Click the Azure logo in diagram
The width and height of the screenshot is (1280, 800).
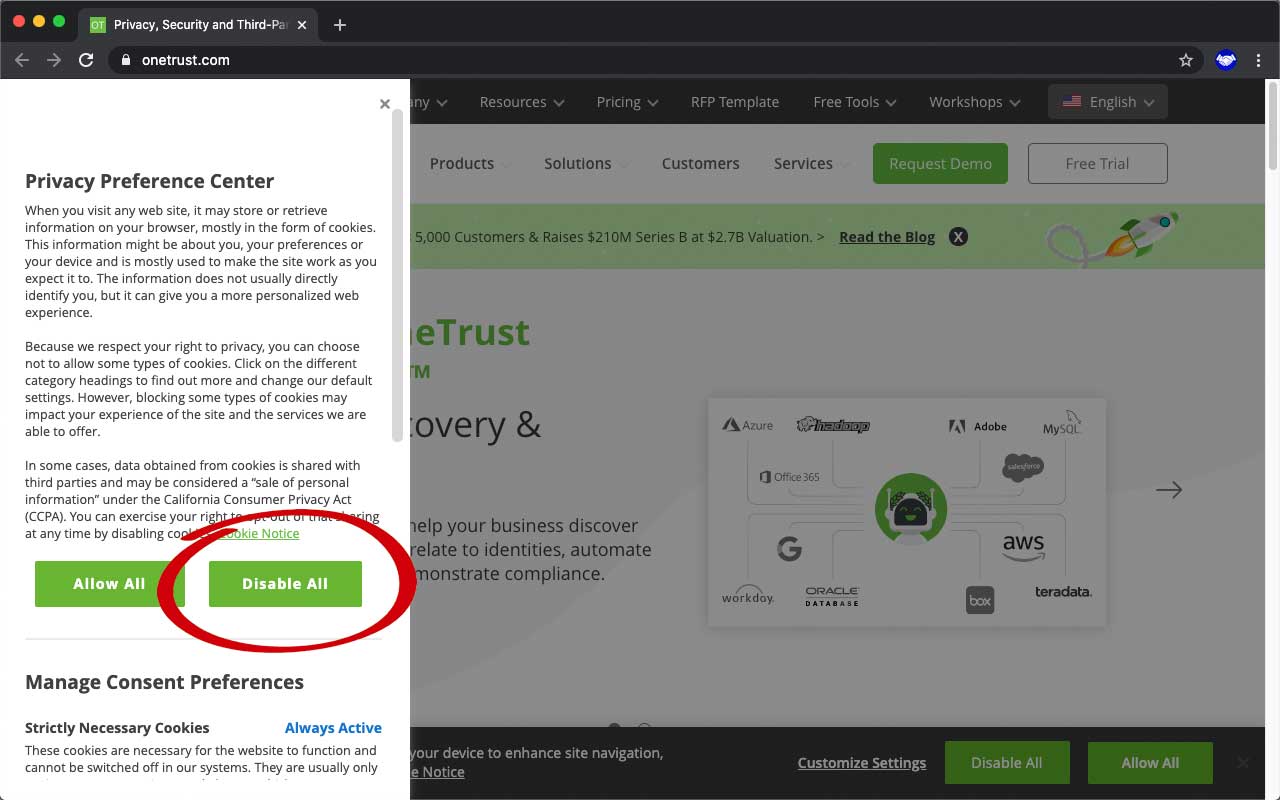tap(748, 425)
